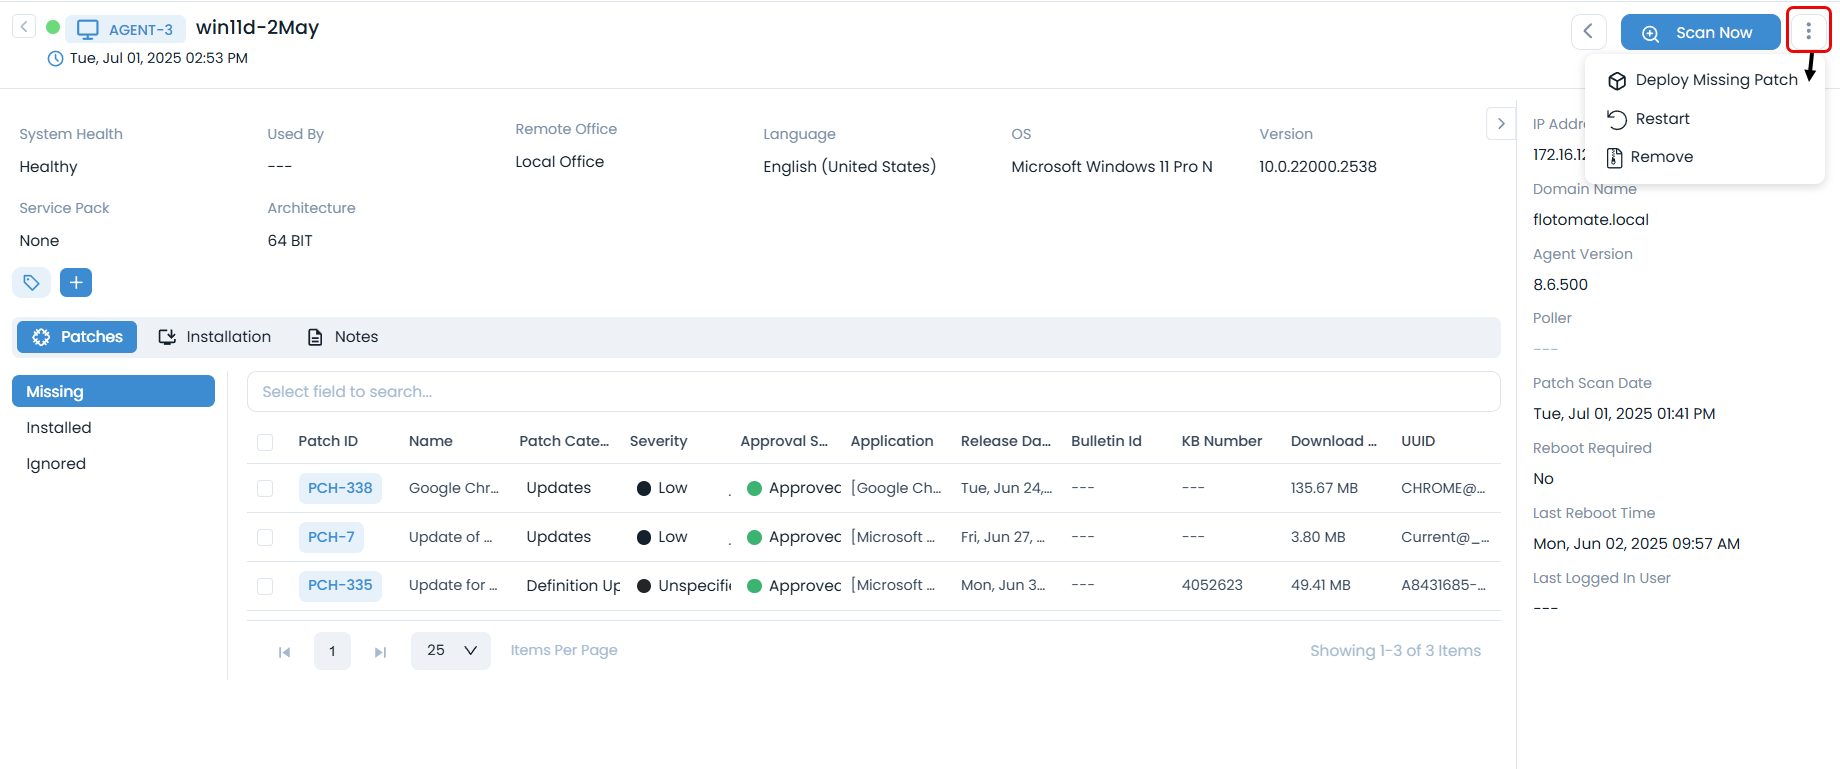The height and width of the screenshot is (769, 1840).
Task: Collapse the right details panel chevron
Action: (x=1500, y=124)
